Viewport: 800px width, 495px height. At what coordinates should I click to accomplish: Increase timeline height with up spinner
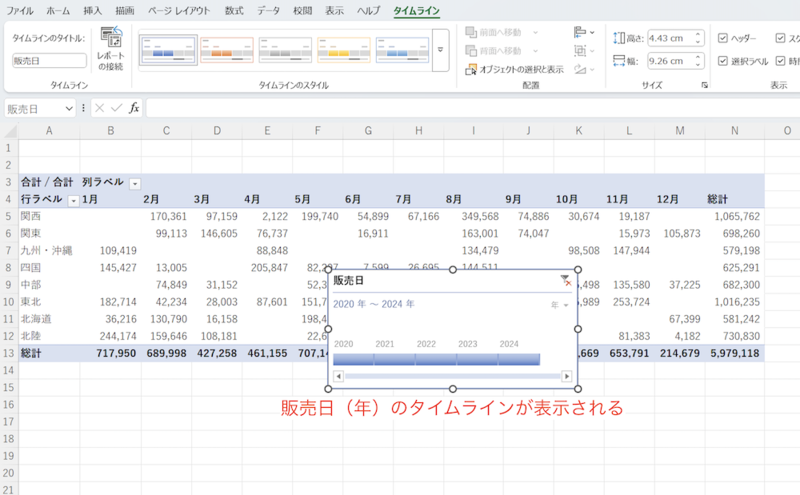click(698, 35)
